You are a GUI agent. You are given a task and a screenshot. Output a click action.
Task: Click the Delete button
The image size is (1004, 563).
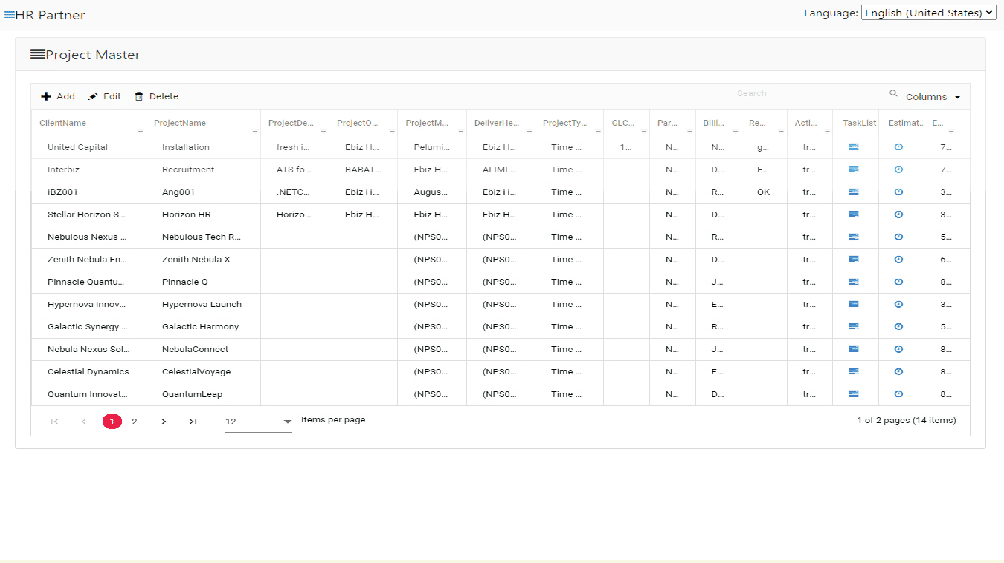[x=156, y=96]
